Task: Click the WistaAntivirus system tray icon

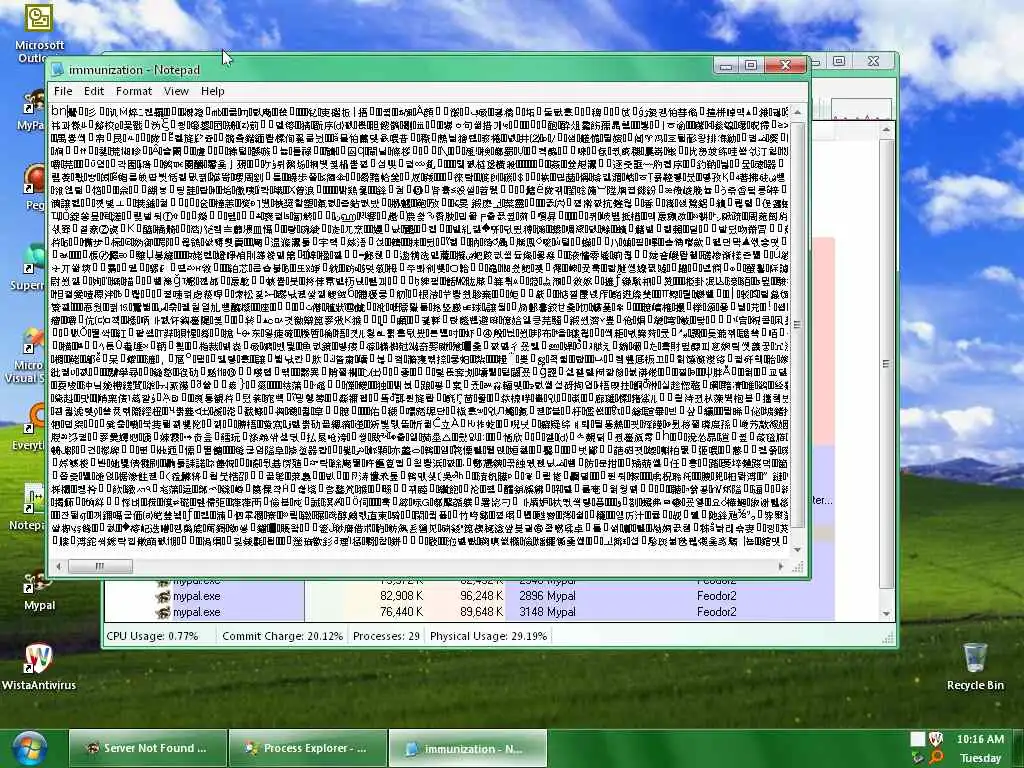Action: [935, 739]
